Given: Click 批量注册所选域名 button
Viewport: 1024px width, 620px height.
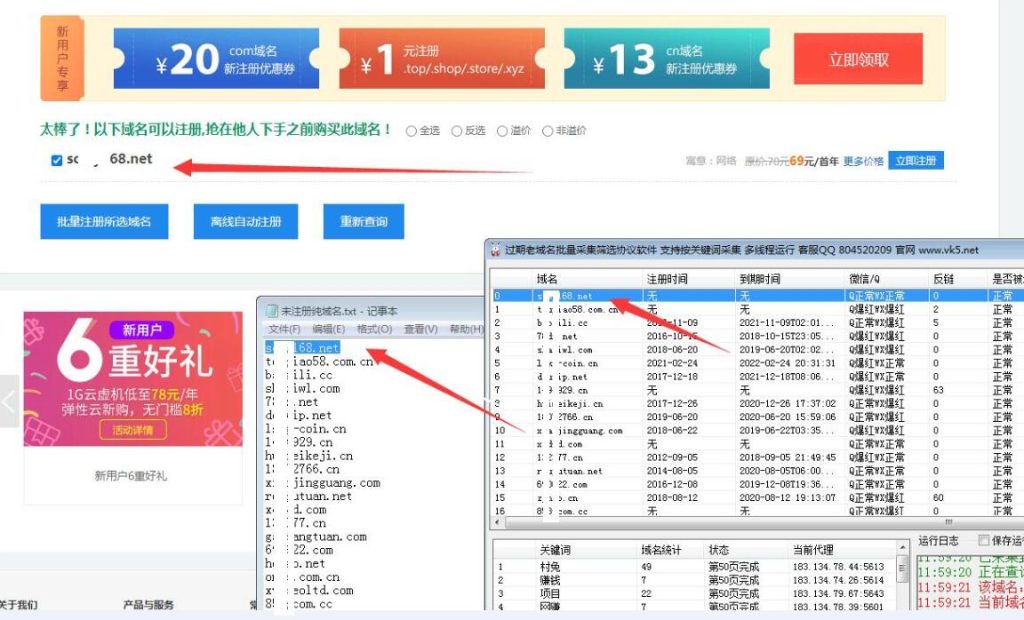Looking at the screenshot, I should (x=103, y=221).
